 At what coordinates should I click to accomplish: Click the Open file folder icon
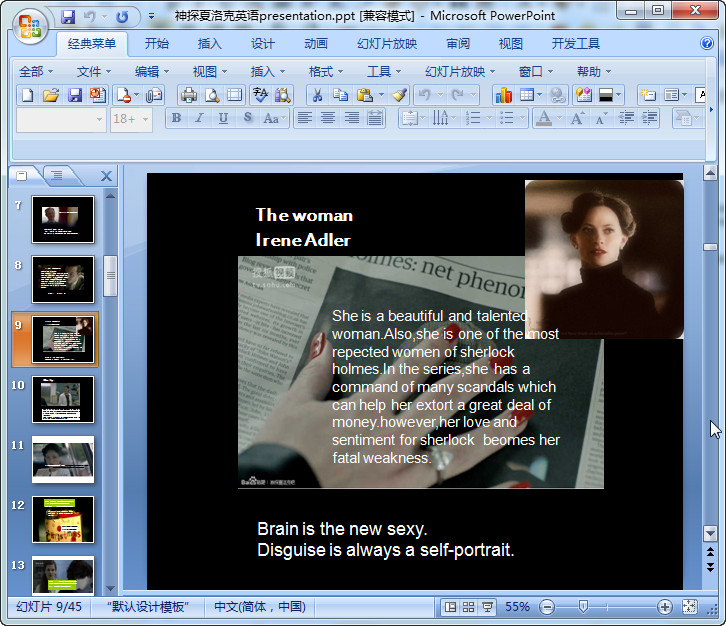(51, 95)
